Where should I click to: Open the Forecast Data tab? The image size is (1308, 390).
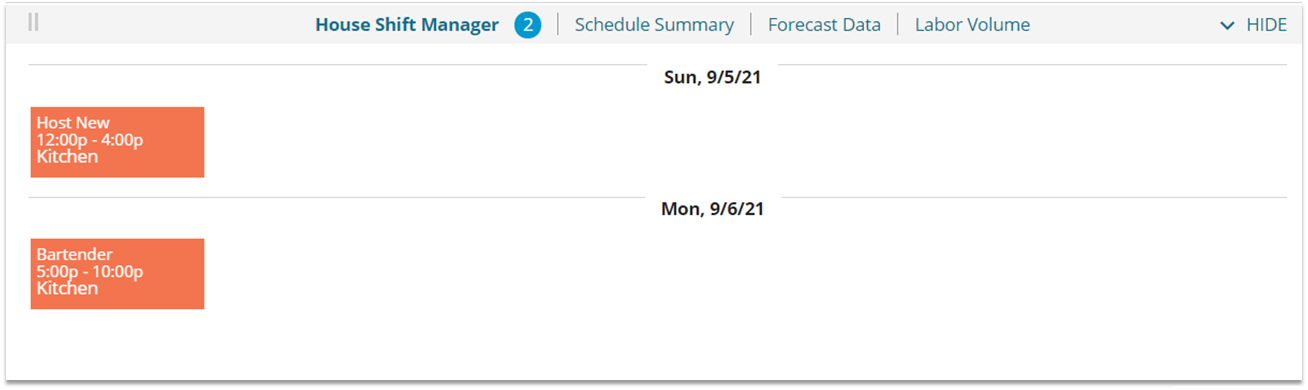tap(824, 25)
